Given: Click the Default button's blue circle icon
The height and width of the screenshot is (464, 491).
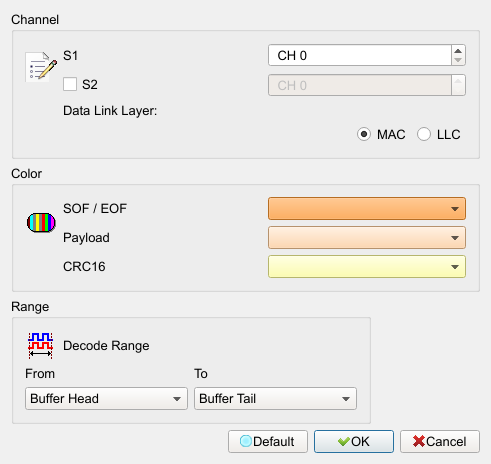Looking at the screenshot, I should [246, 441].
